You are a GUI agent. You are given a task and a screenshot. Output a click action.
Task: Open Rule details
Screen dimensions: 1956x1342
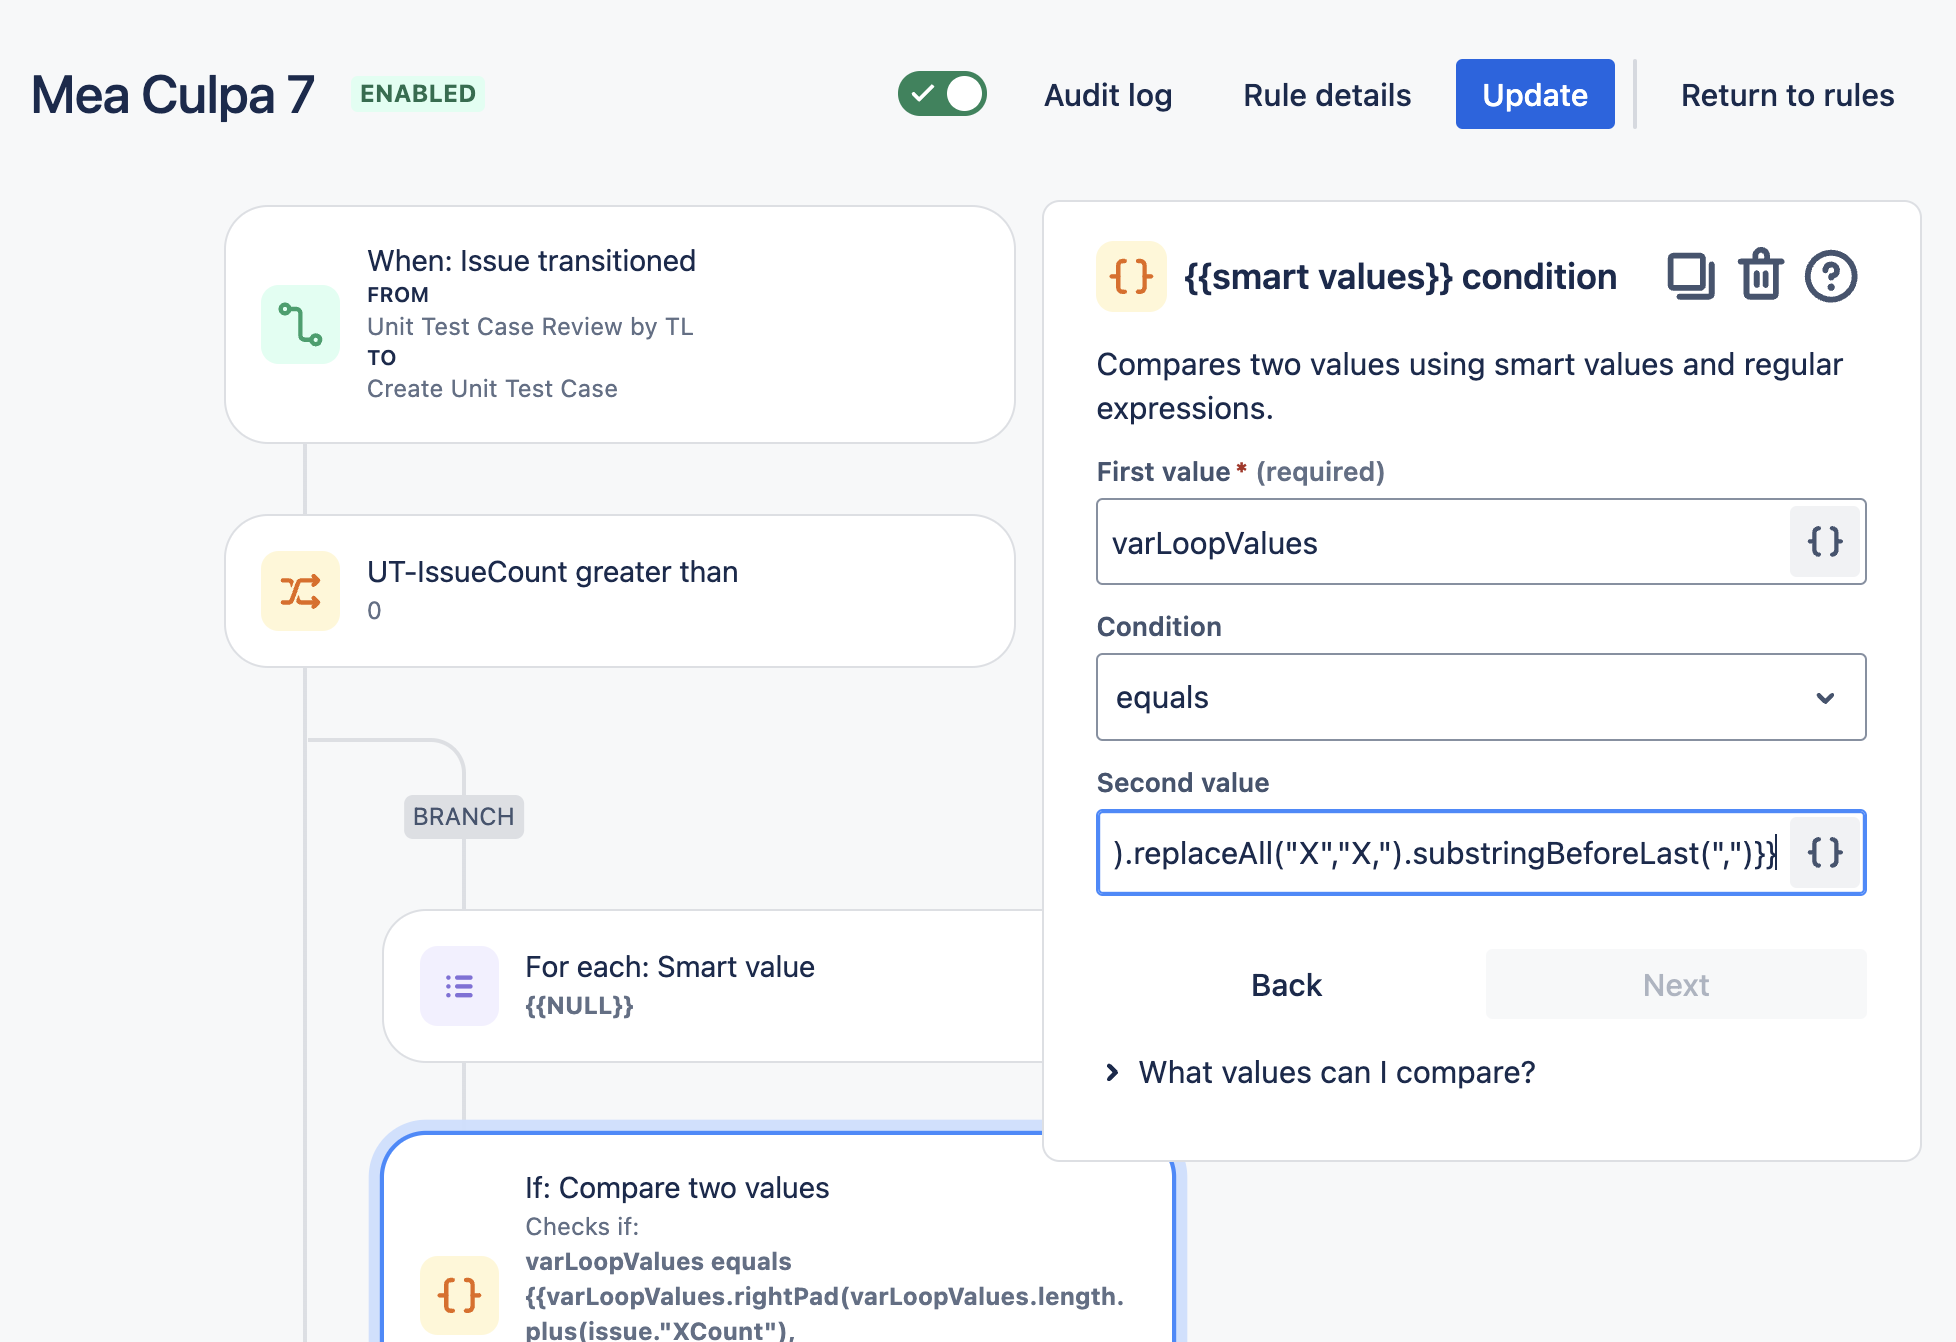pyautogui.click(x=1327, y=95)
